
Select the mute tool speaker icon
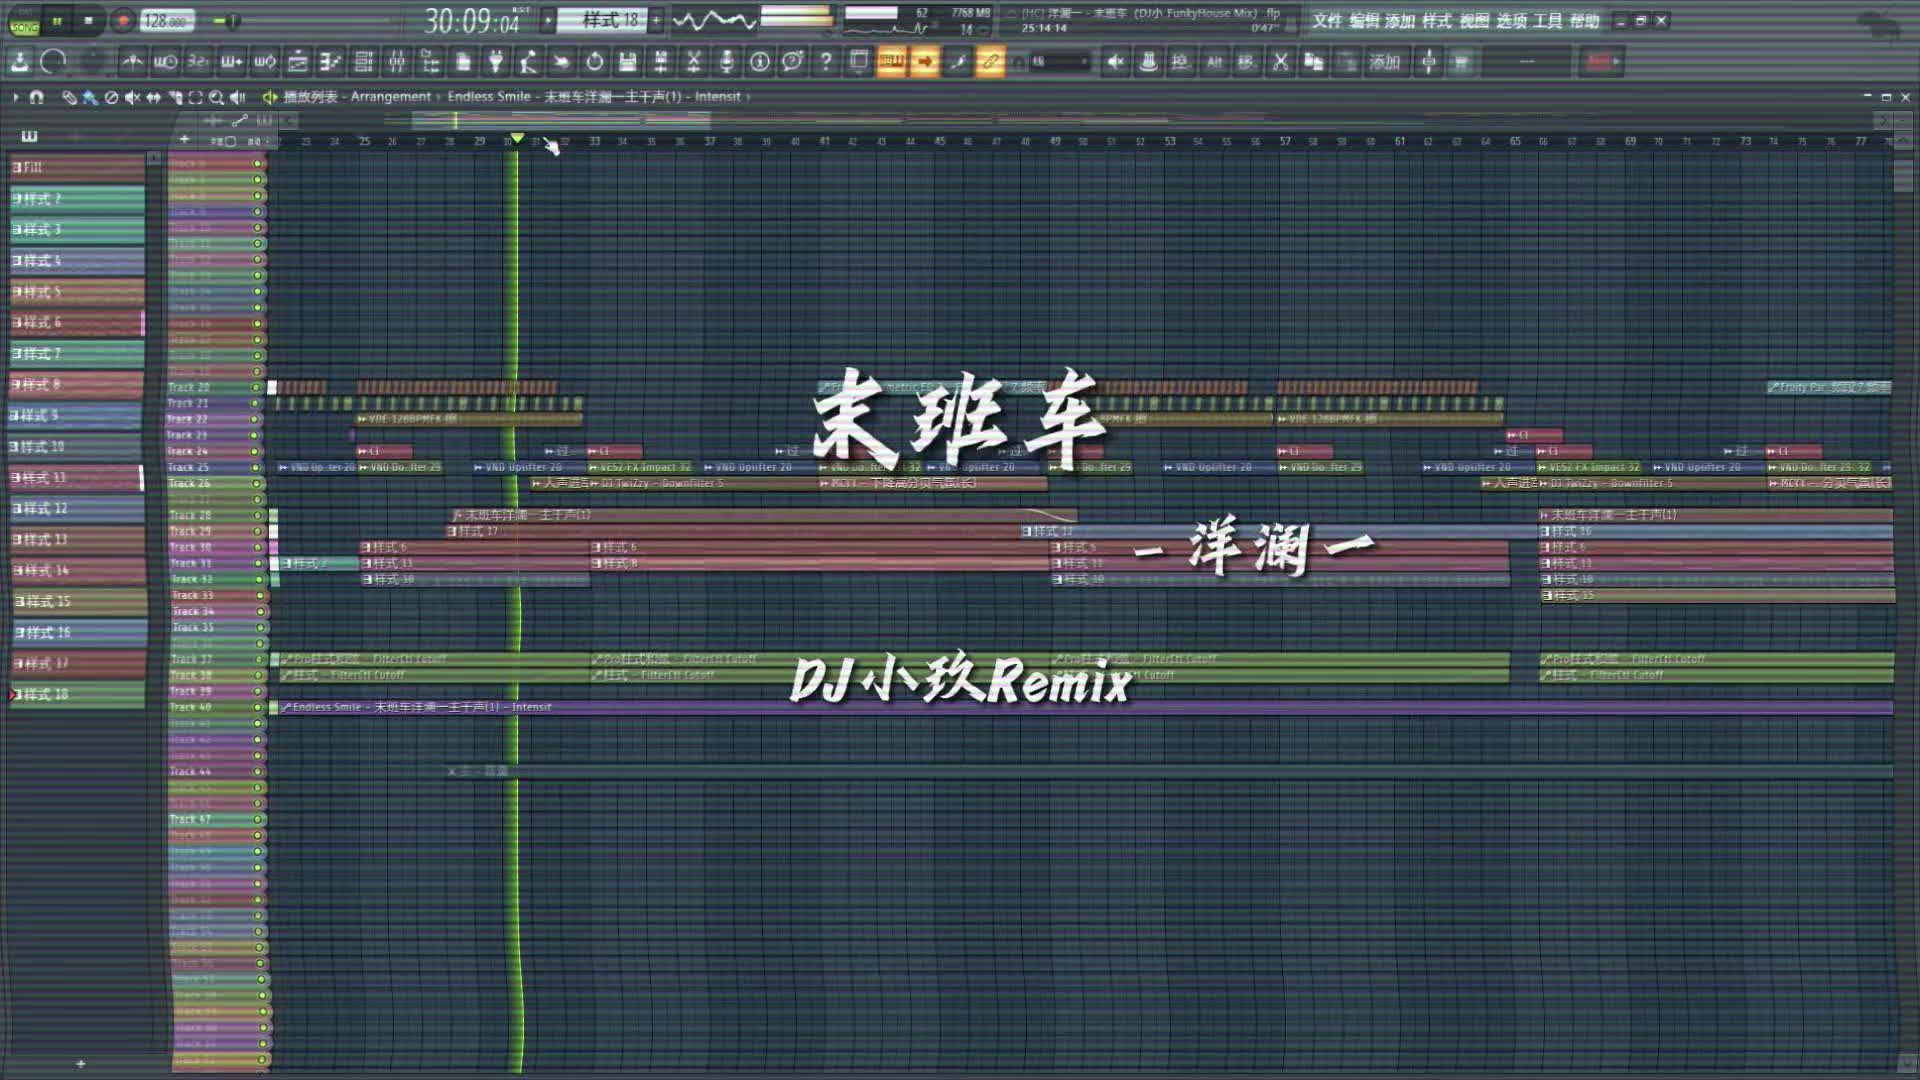[132, 97]
